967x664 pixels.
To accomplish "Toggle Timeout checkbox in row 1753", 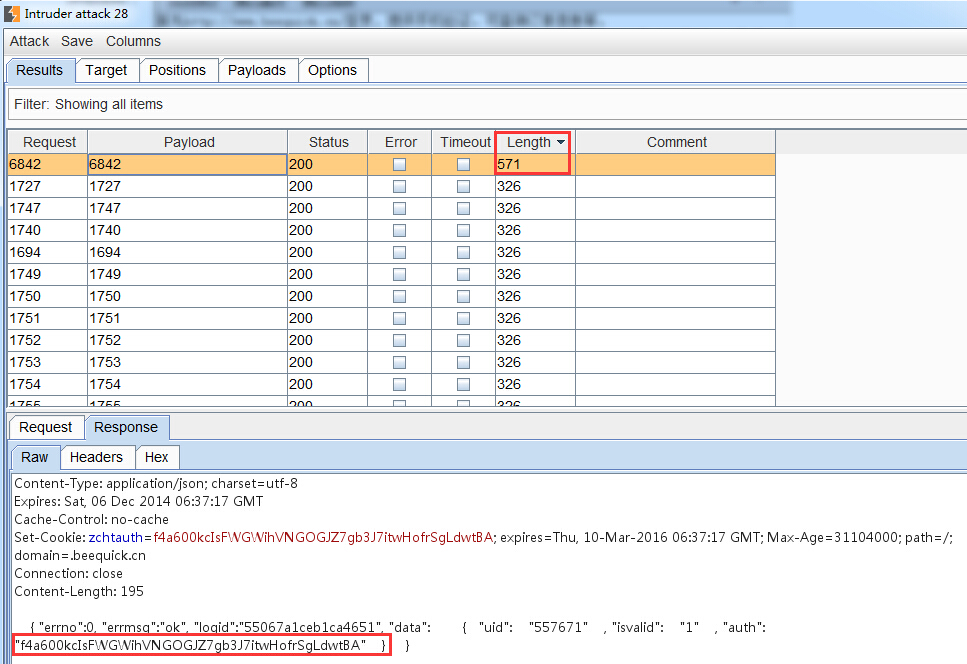I will pos(463,363).
